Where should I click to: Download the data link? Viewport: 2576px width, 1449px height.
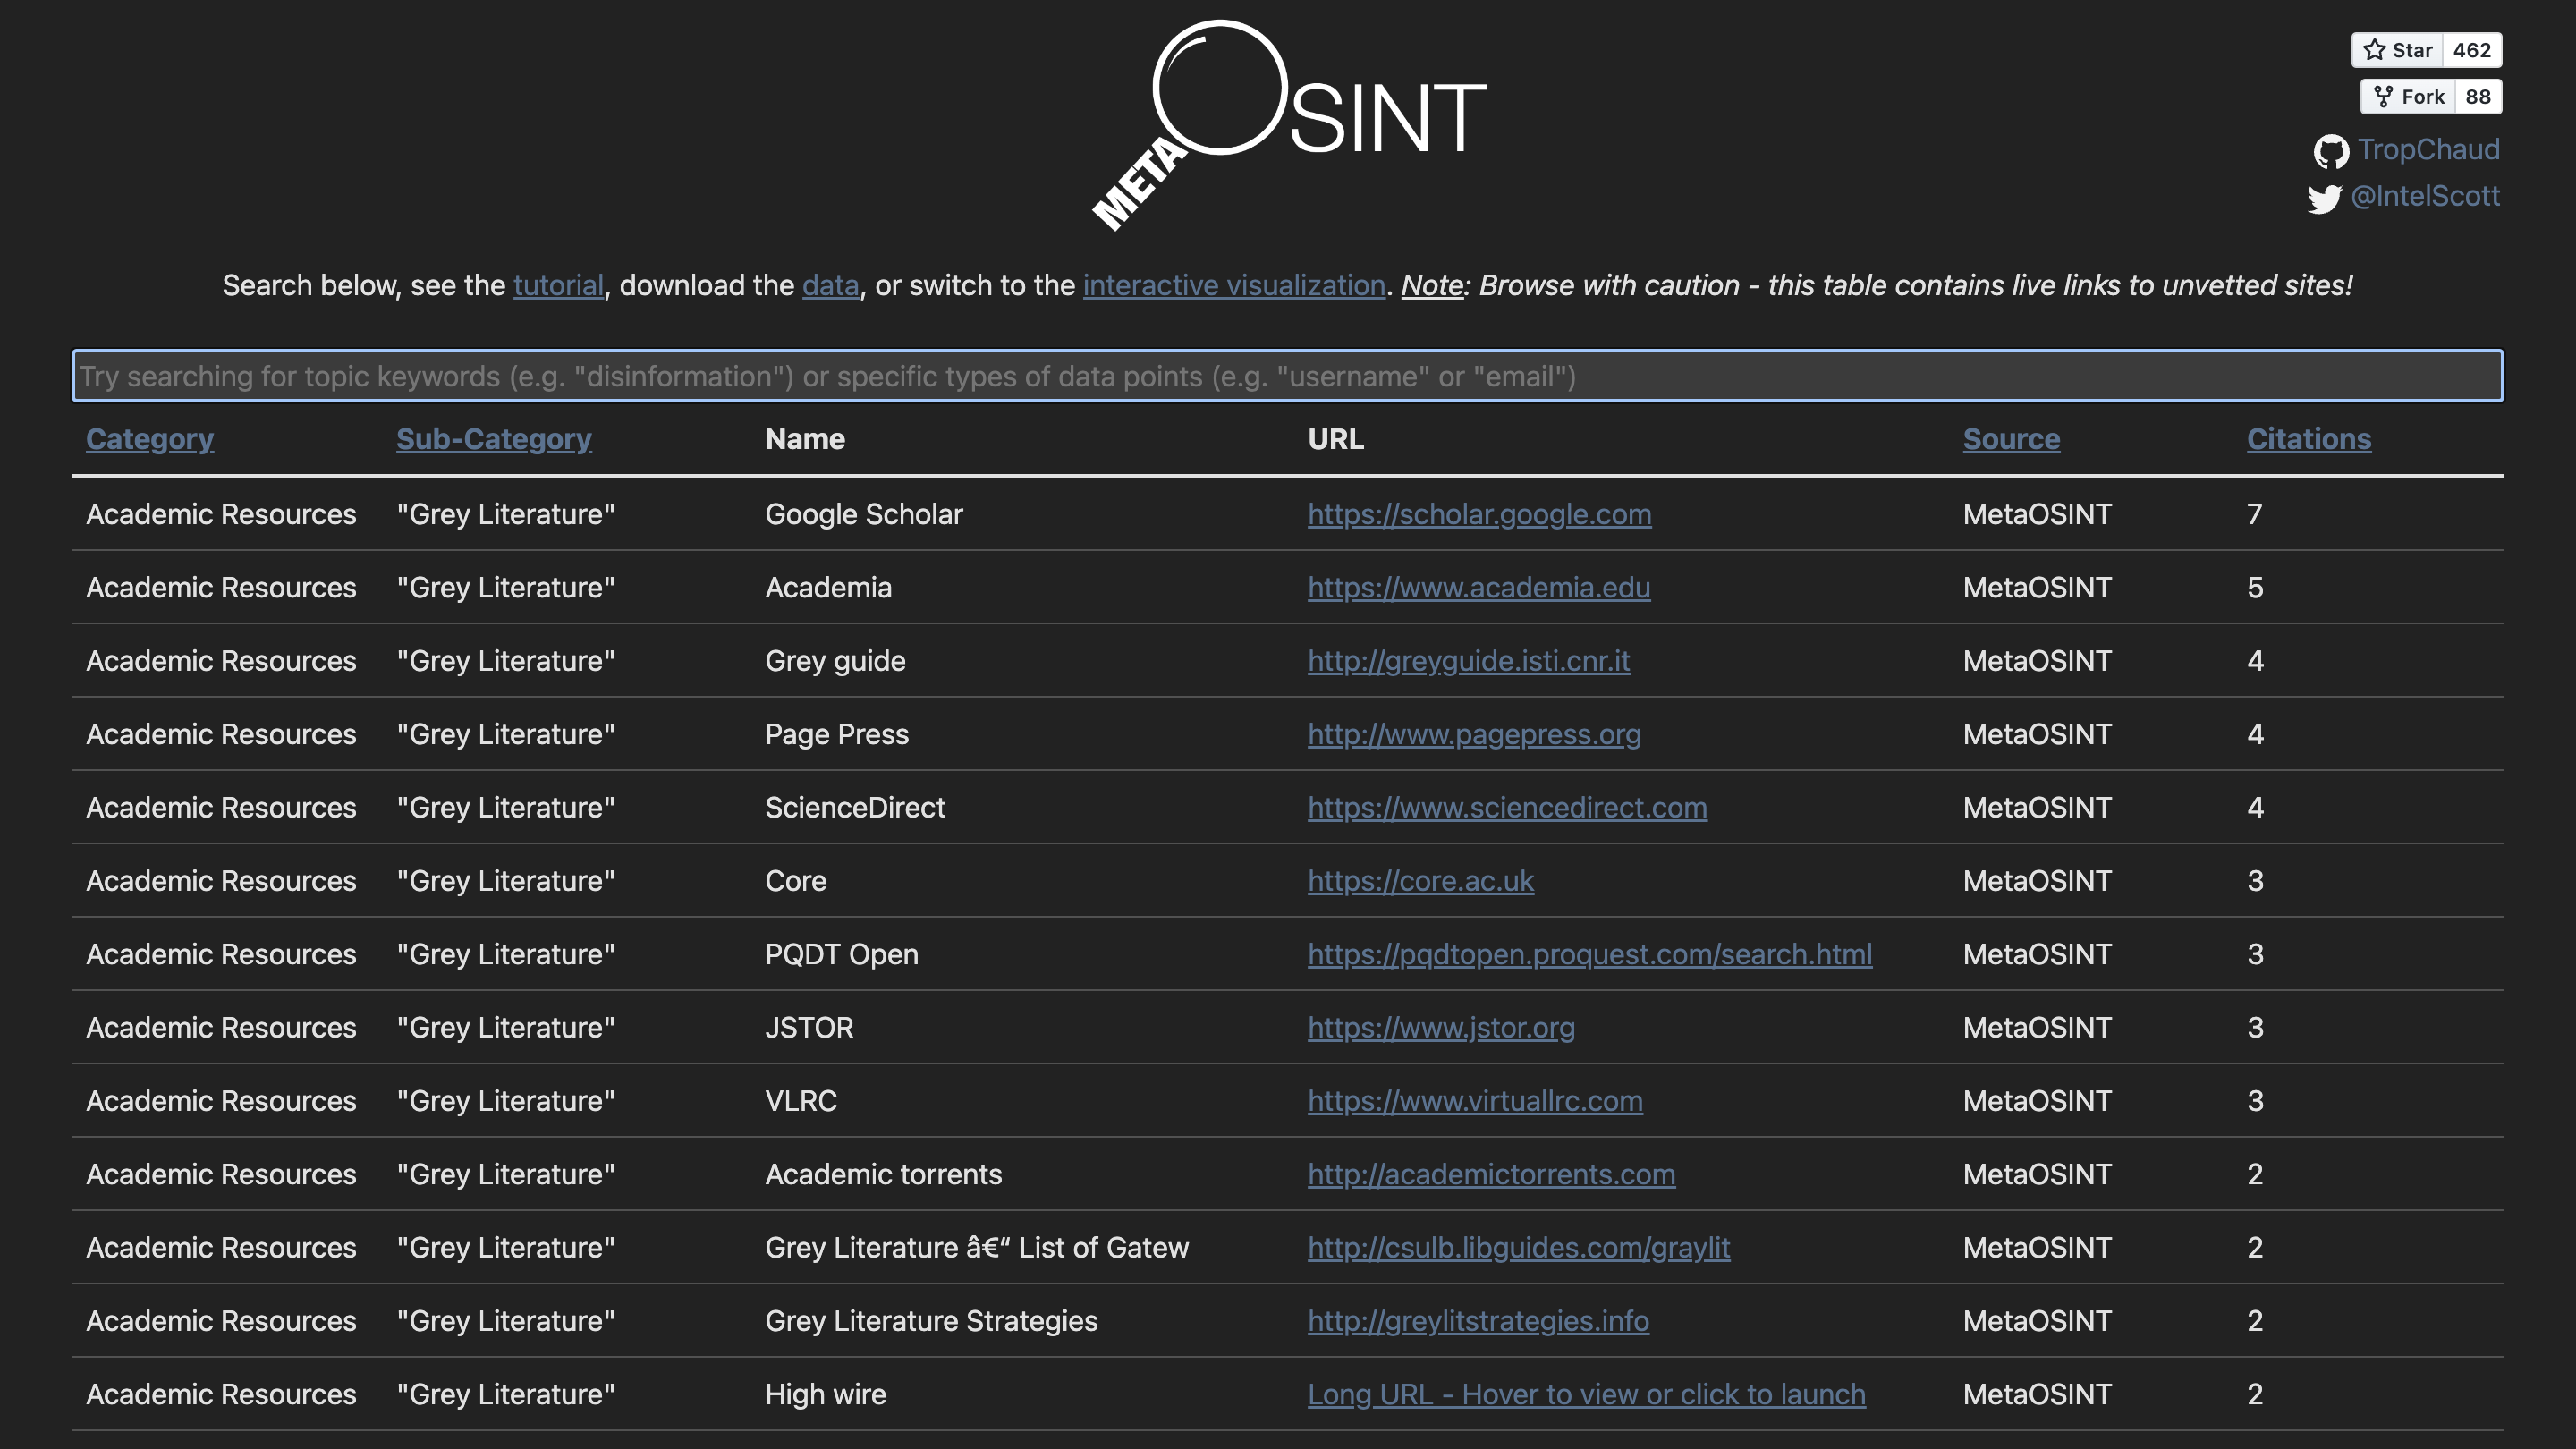point(830,286)
